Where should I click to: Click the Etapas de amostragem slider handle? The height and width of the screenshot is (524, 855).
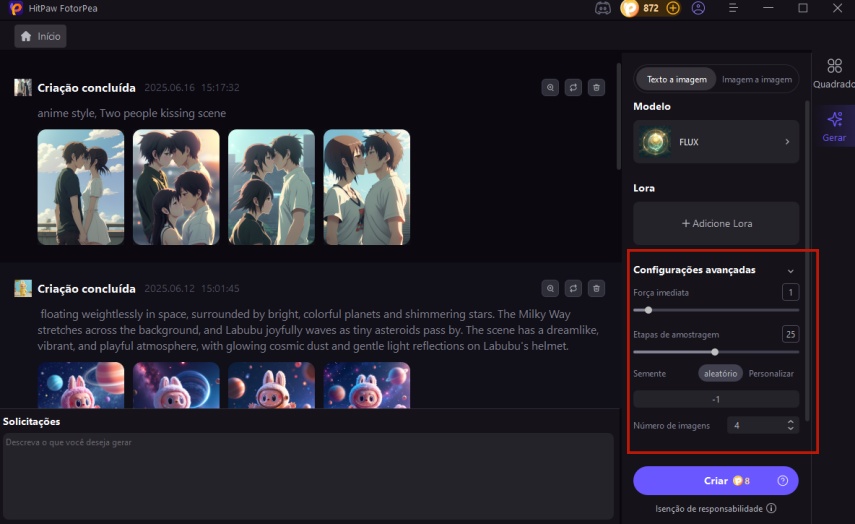715,352
